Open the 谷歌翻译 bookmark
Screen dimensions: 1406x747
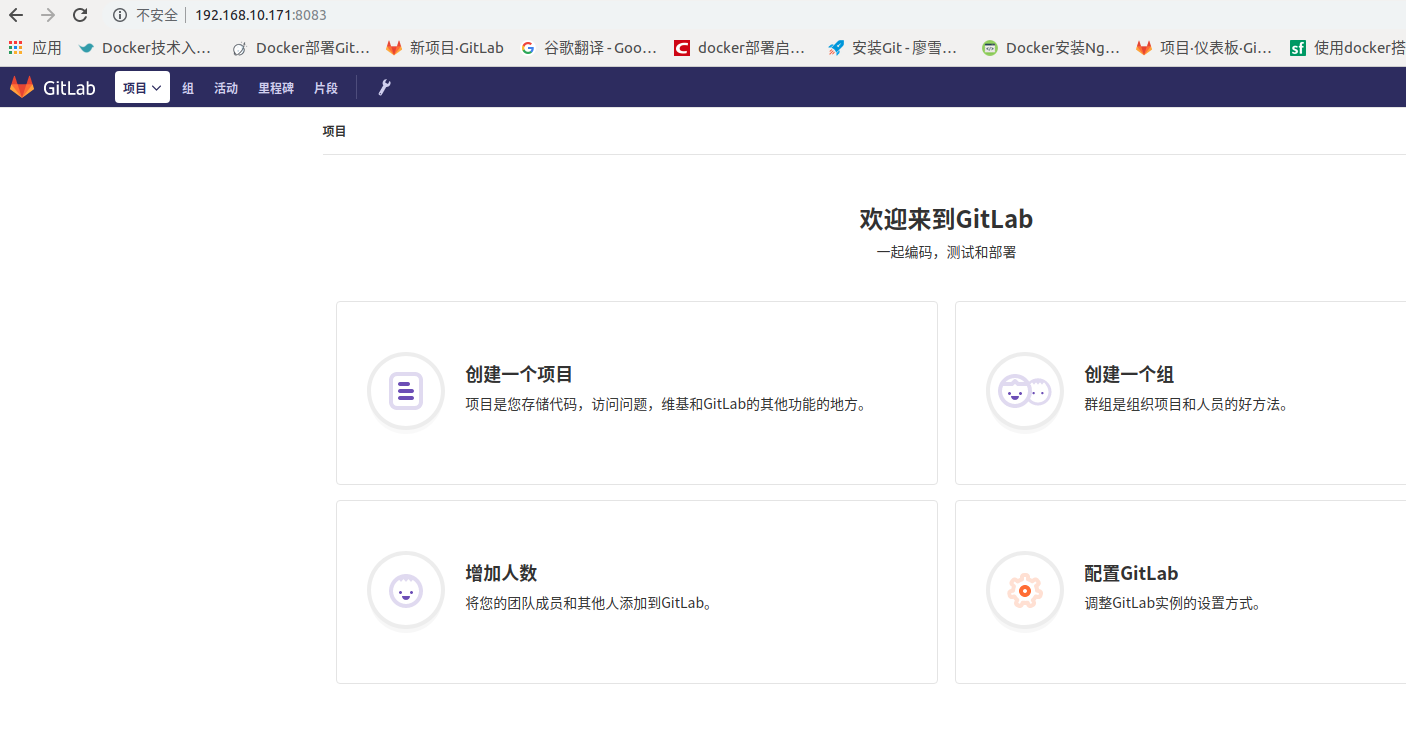point(589,47)
